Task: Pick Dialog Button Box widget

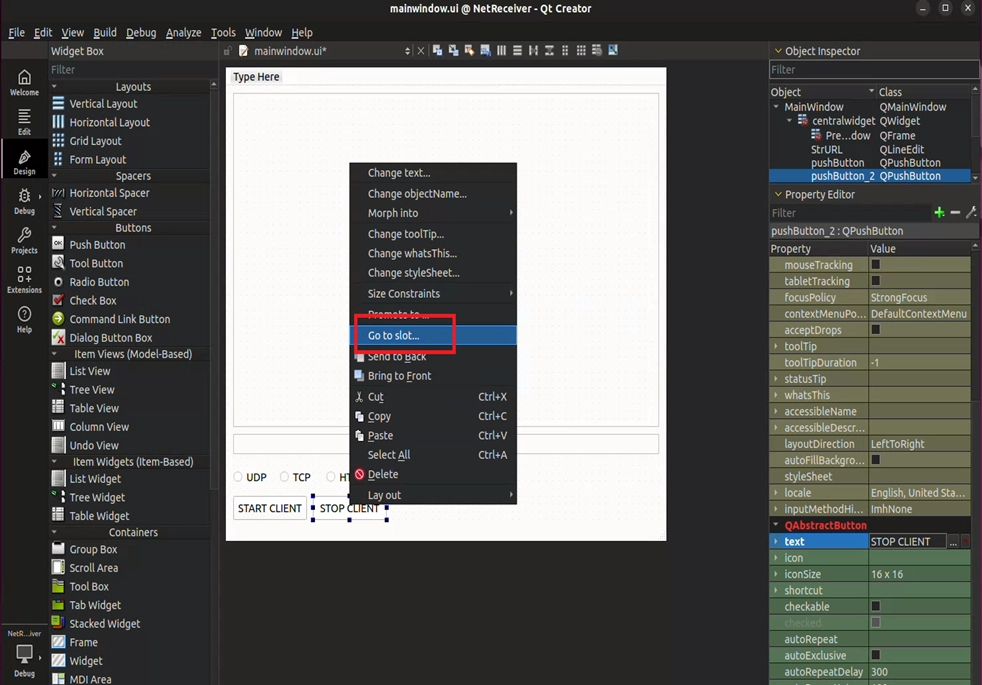Action: click(111, 338)
